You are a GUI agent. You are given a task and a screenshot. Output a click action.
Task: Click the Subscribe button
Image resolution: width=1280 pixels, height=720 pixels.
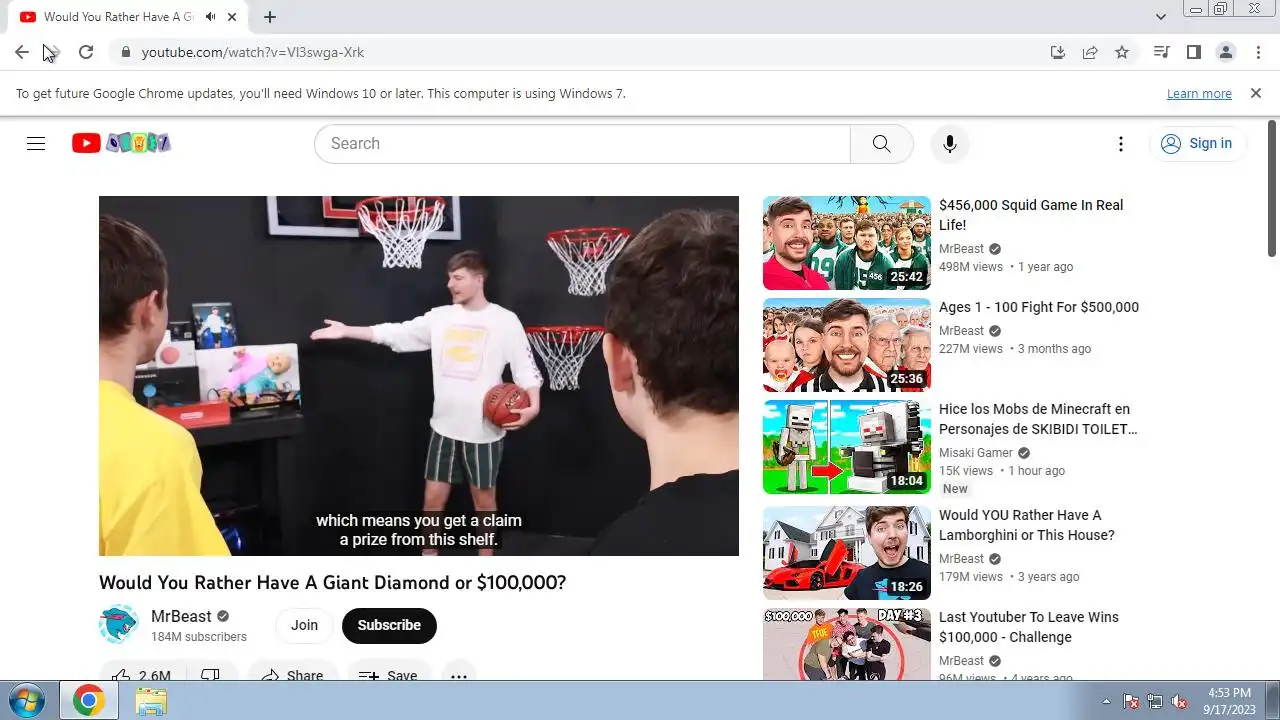tap(389, 625)
